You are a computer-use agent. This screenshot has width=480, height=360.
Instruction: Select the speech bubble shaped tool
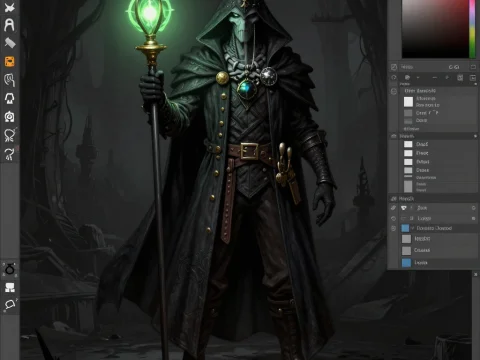point(10,305)
